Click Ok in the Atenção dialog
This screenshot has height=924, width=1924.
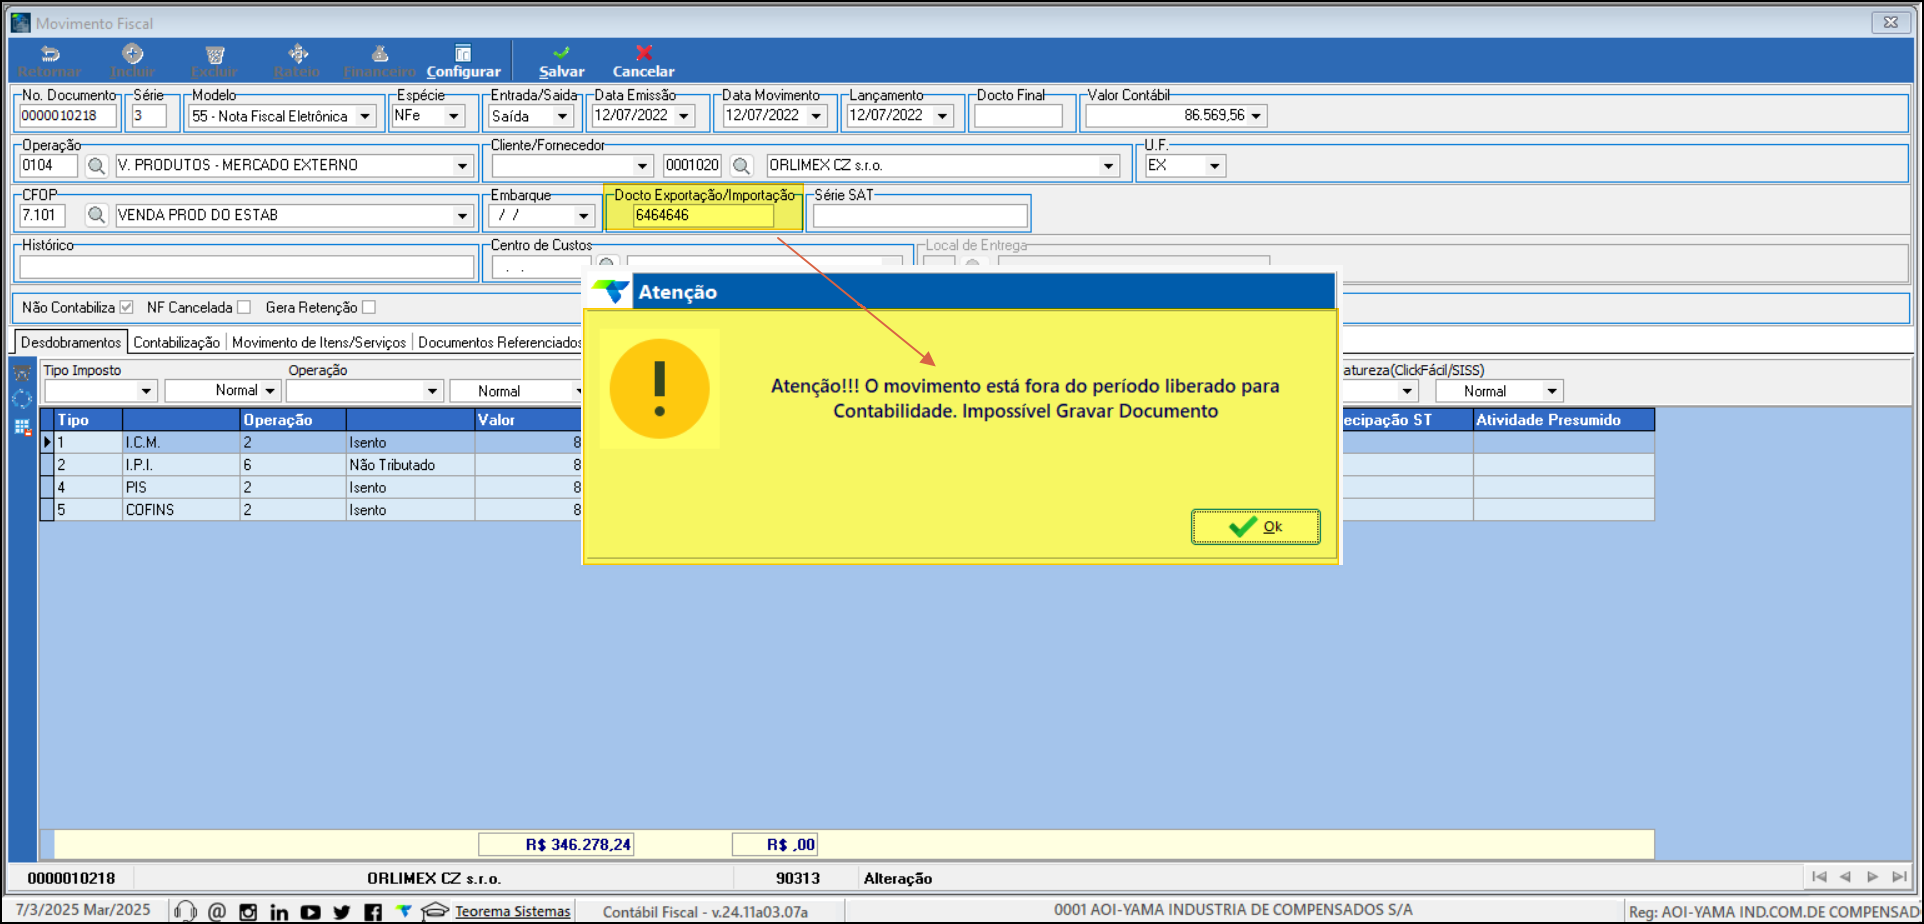(x=1255, y=527)
